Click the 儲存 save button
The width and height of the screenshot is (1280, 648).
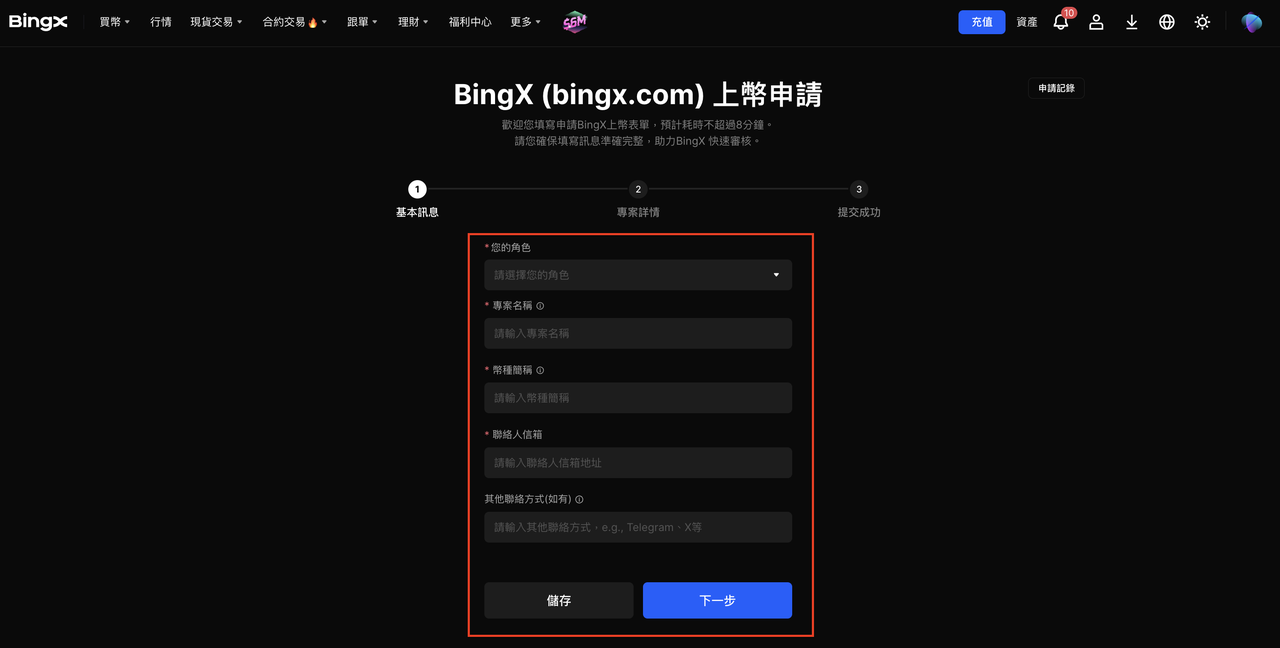(x=559, y=600)
